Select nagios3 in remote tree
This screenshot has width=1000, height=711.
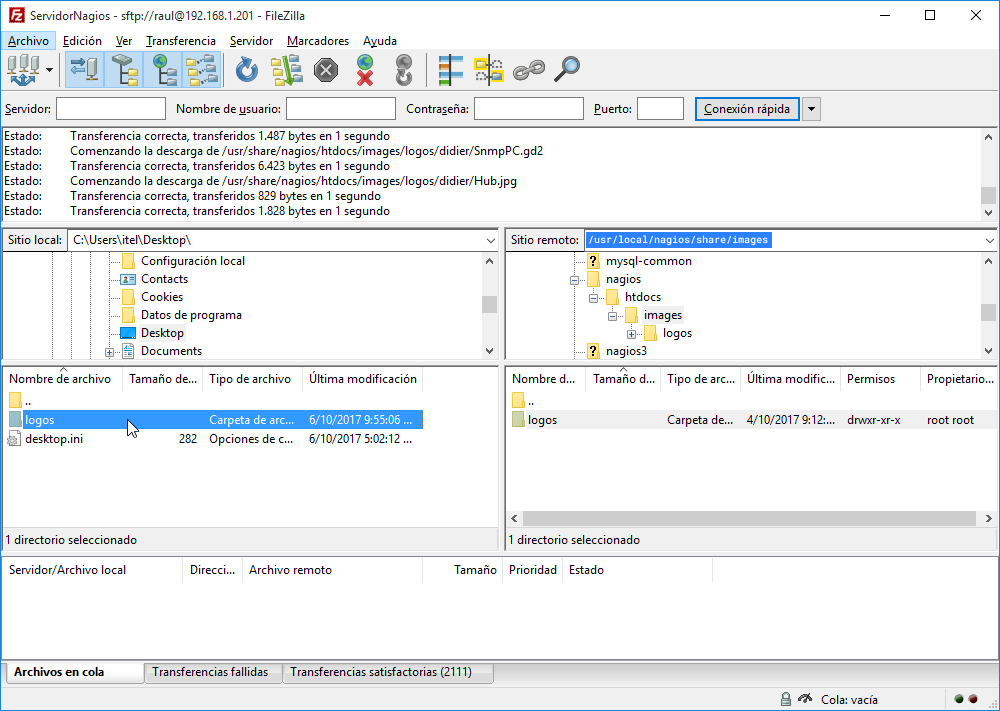[x=626, y=351]
